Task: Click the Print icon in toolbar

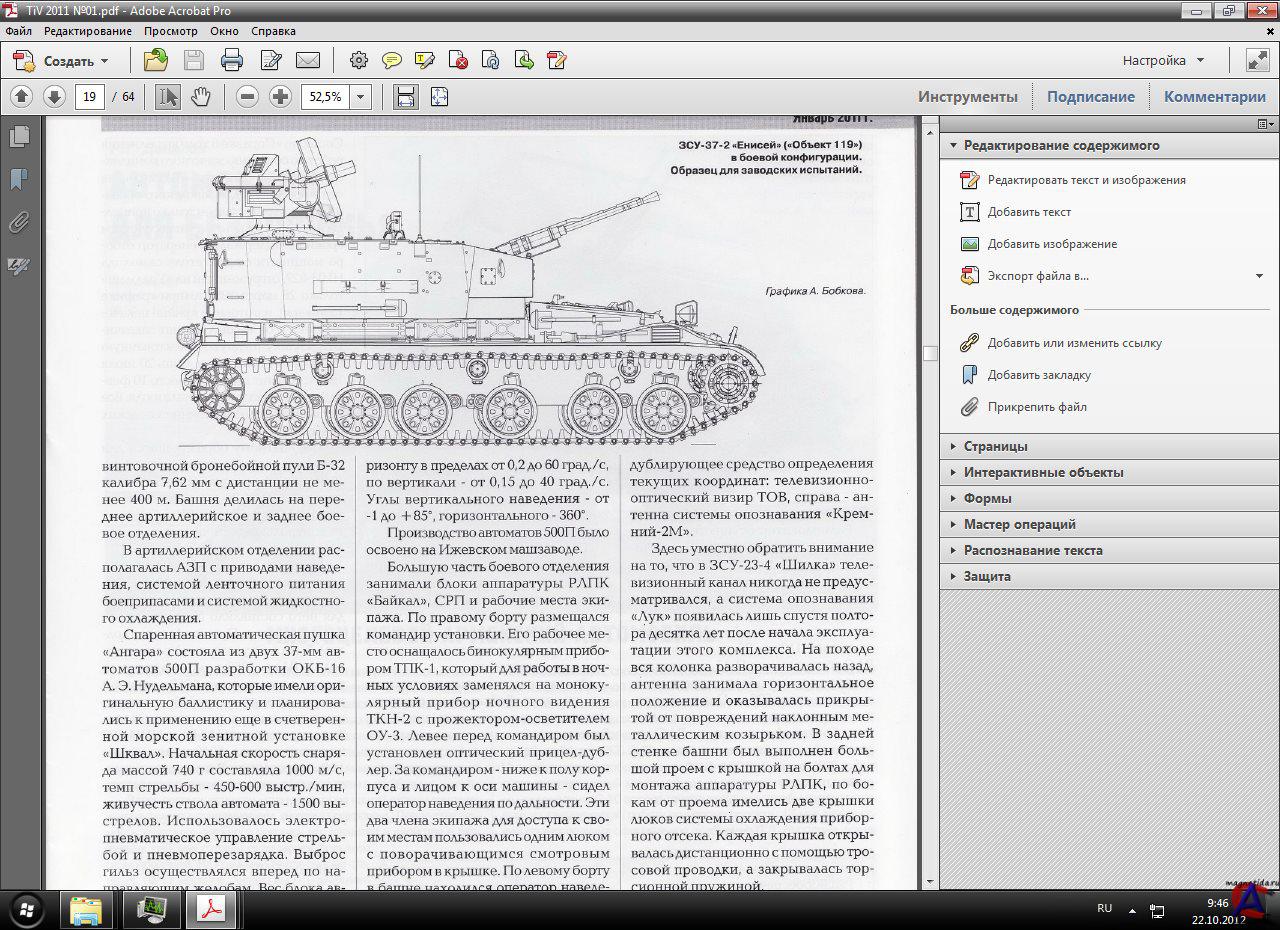Action: [232, 61]
